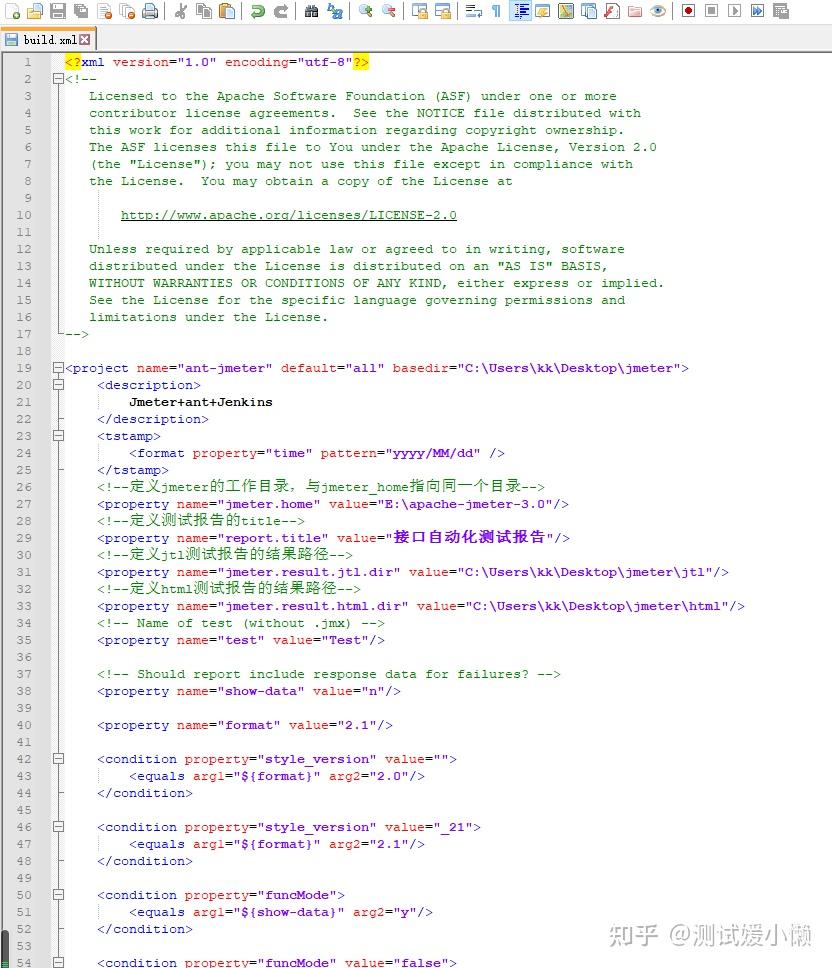Viewport: 832px width, 968px height.
Task: Collapse the description element fold
Action: coord(58,385)
